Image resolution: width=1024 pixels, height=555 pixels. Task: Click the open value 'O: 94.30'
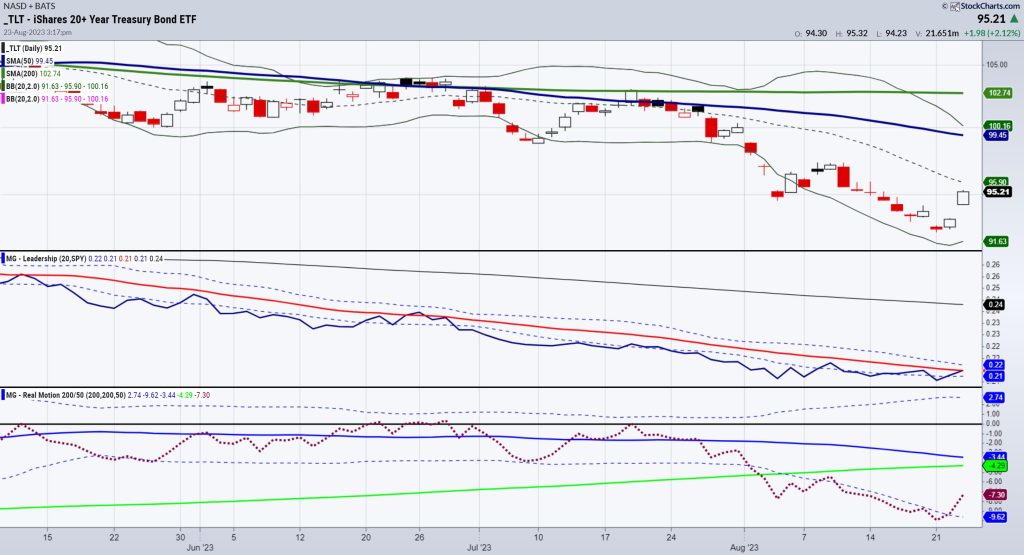(810, 33)
